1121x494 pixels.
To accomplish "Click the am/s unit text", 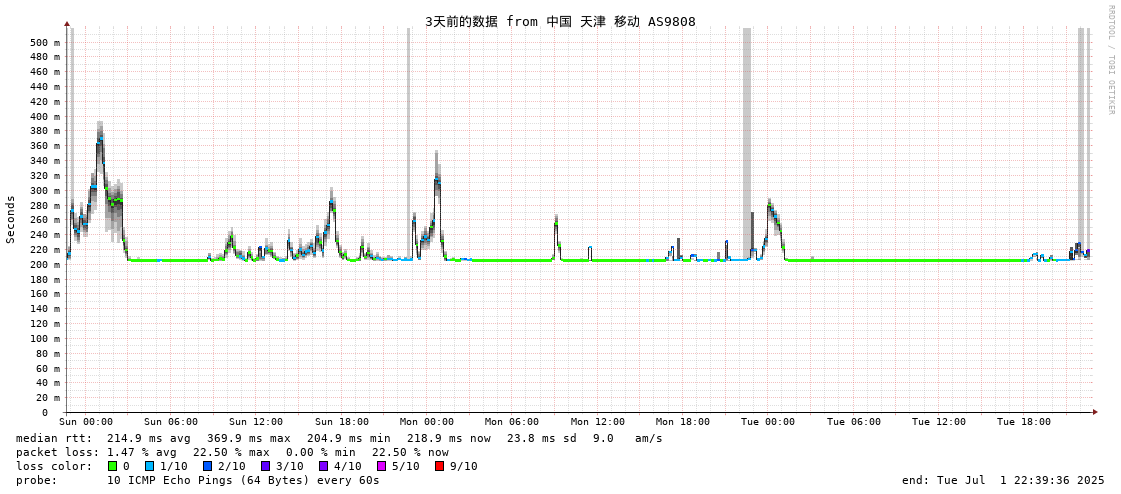I will [648, 438].
